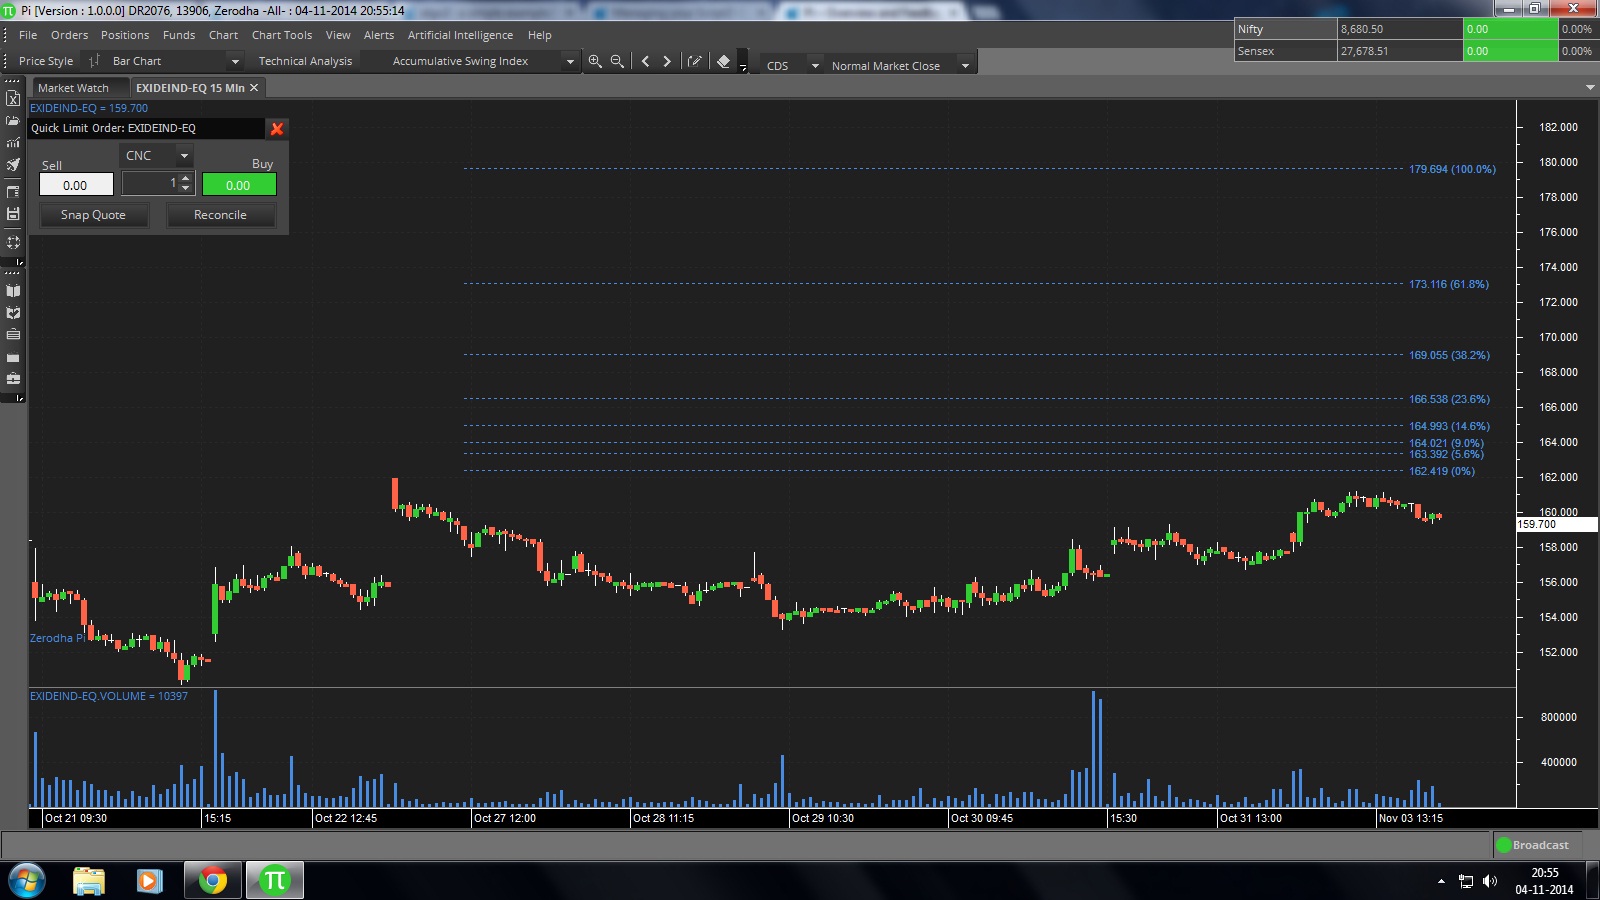Click the 166.538 (23.6%) Fibonacci level label
The width and height of the screenshot is (1600, 900).
point(1449,399)
